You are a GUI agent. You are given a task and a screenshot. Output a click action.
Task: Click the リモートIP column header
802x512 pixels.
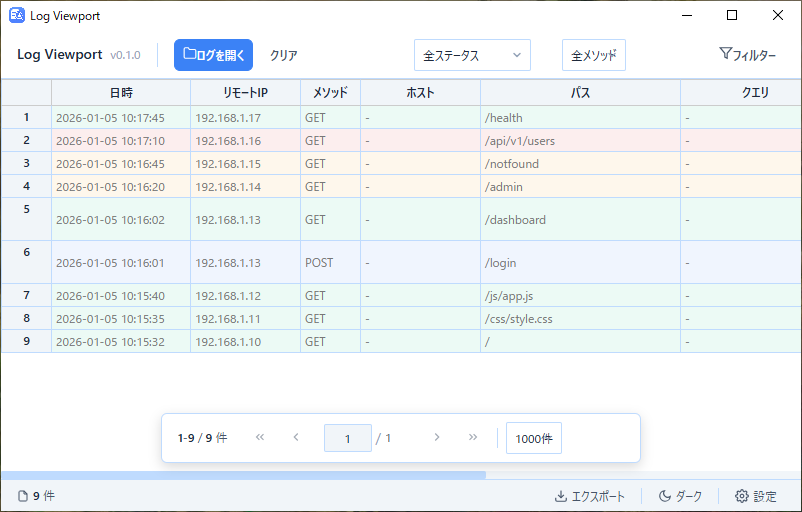pos(245,92)
